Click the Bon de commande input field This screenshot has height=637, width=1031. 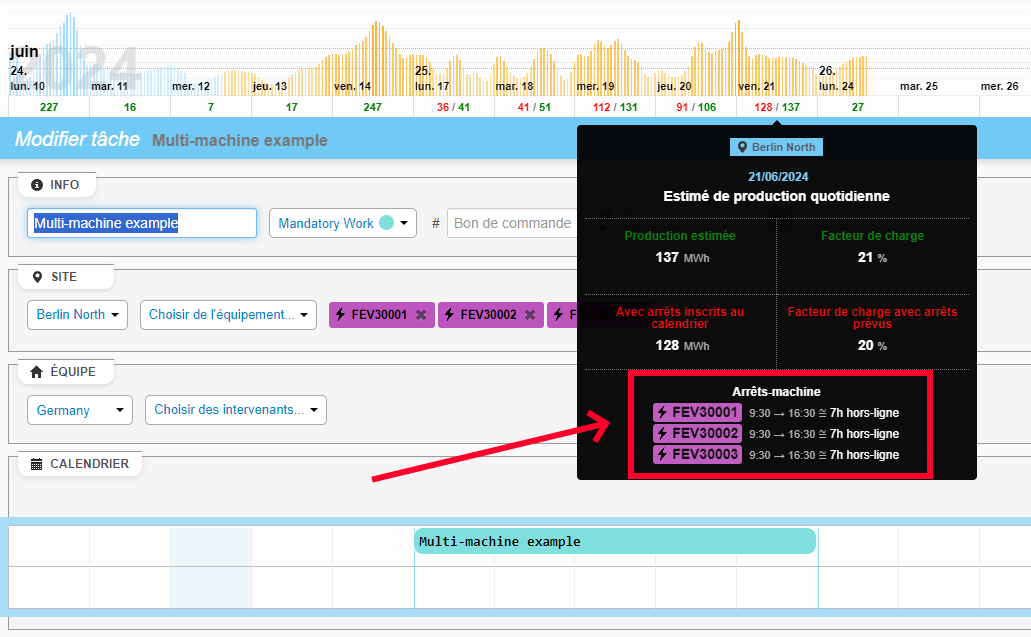(512, 223)
